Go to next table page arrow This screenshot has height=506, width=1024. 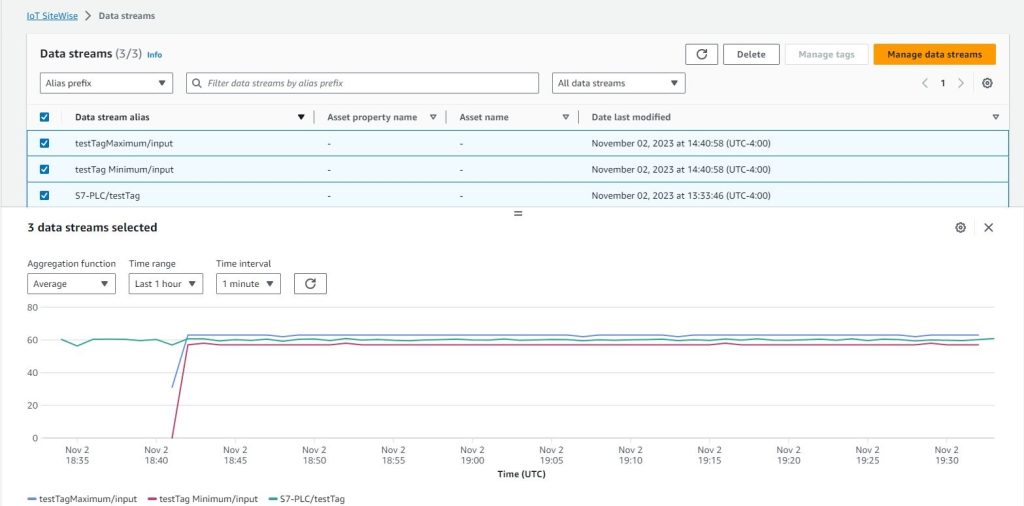tap(961, 83)
